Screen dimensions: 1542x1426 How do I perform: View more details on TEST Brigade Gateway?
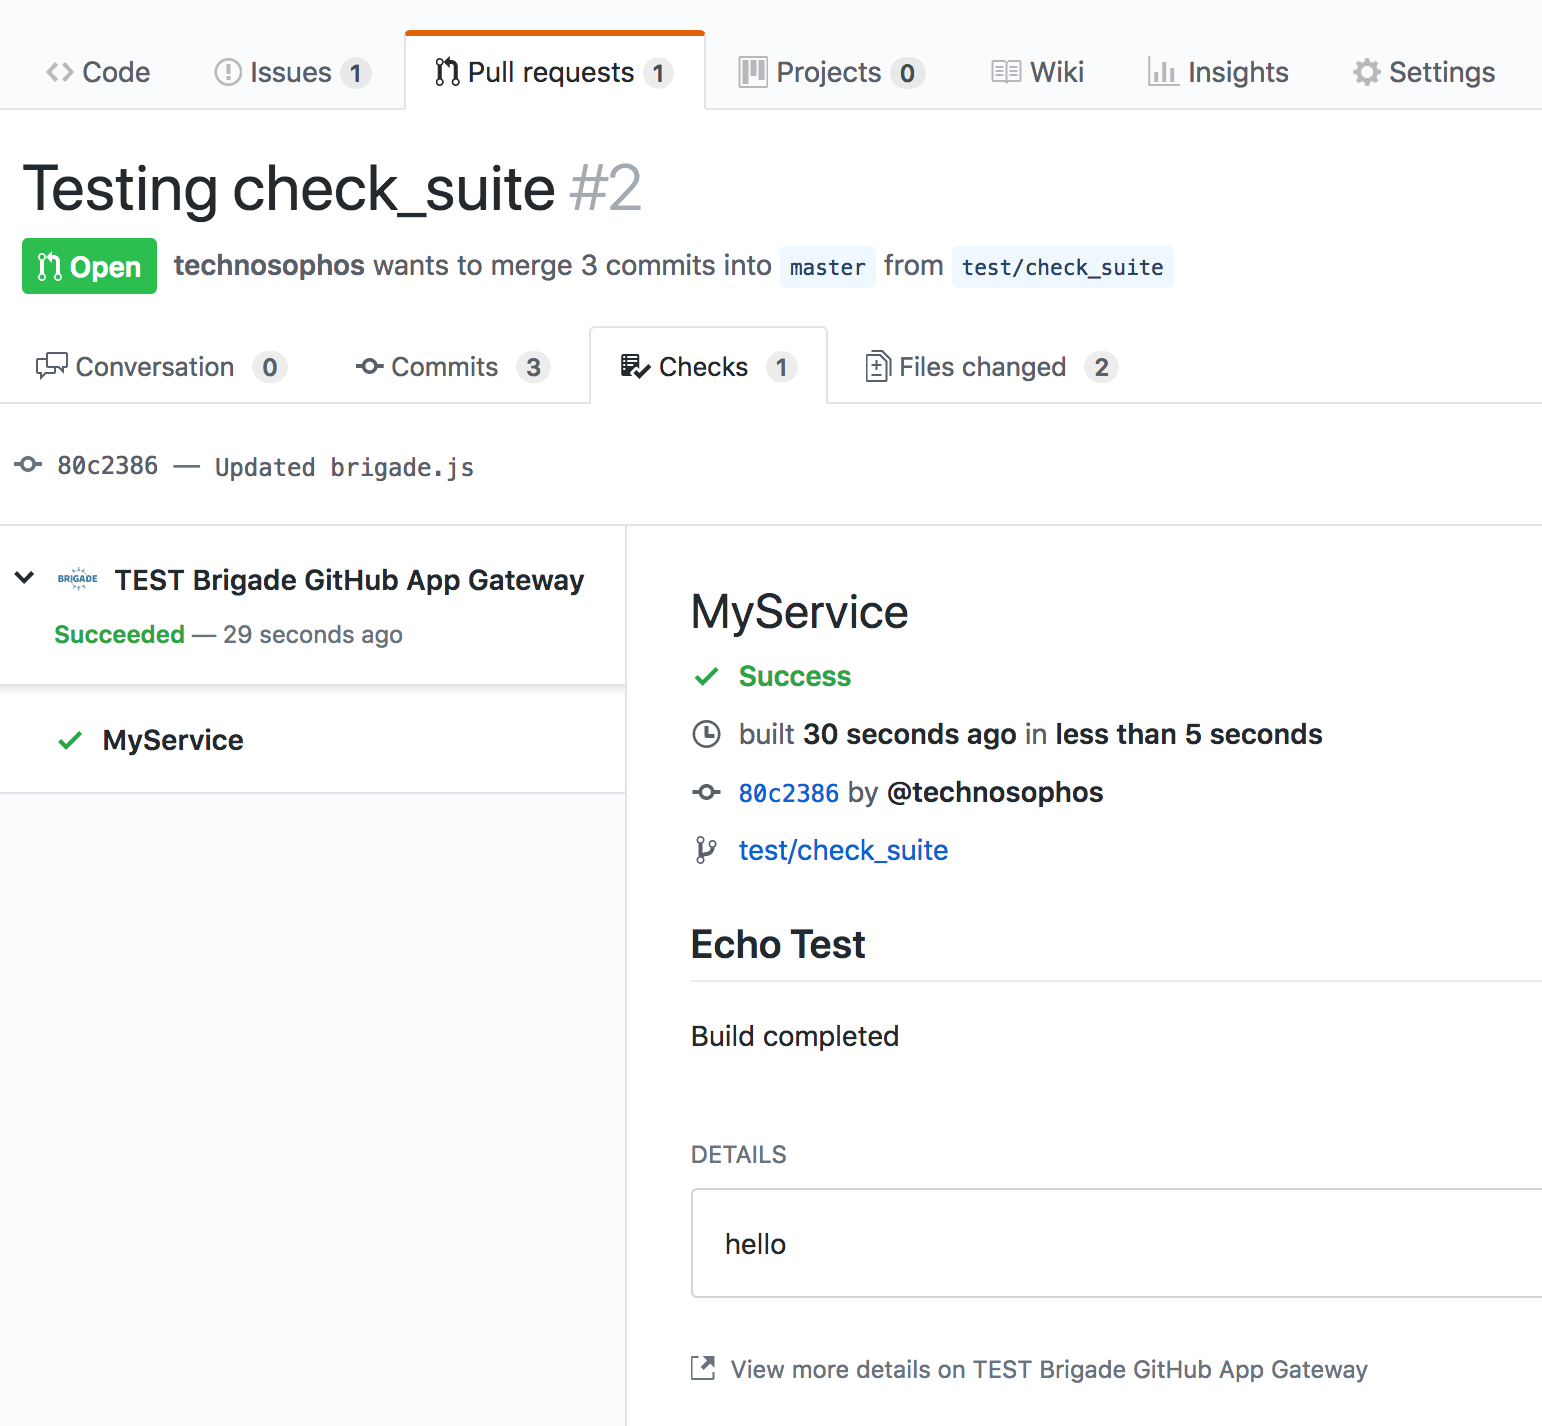pyautogui.click(x=1049, y=1369)
